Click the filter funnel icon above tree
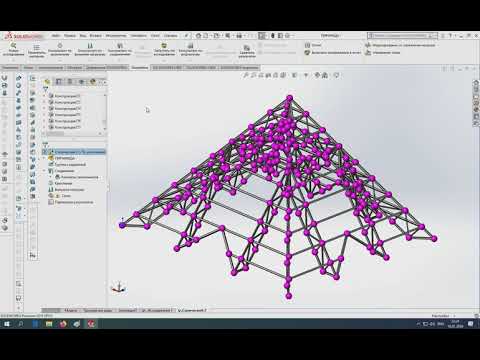The width and height of the screenshot is (480, 360). tap(46, 89)
